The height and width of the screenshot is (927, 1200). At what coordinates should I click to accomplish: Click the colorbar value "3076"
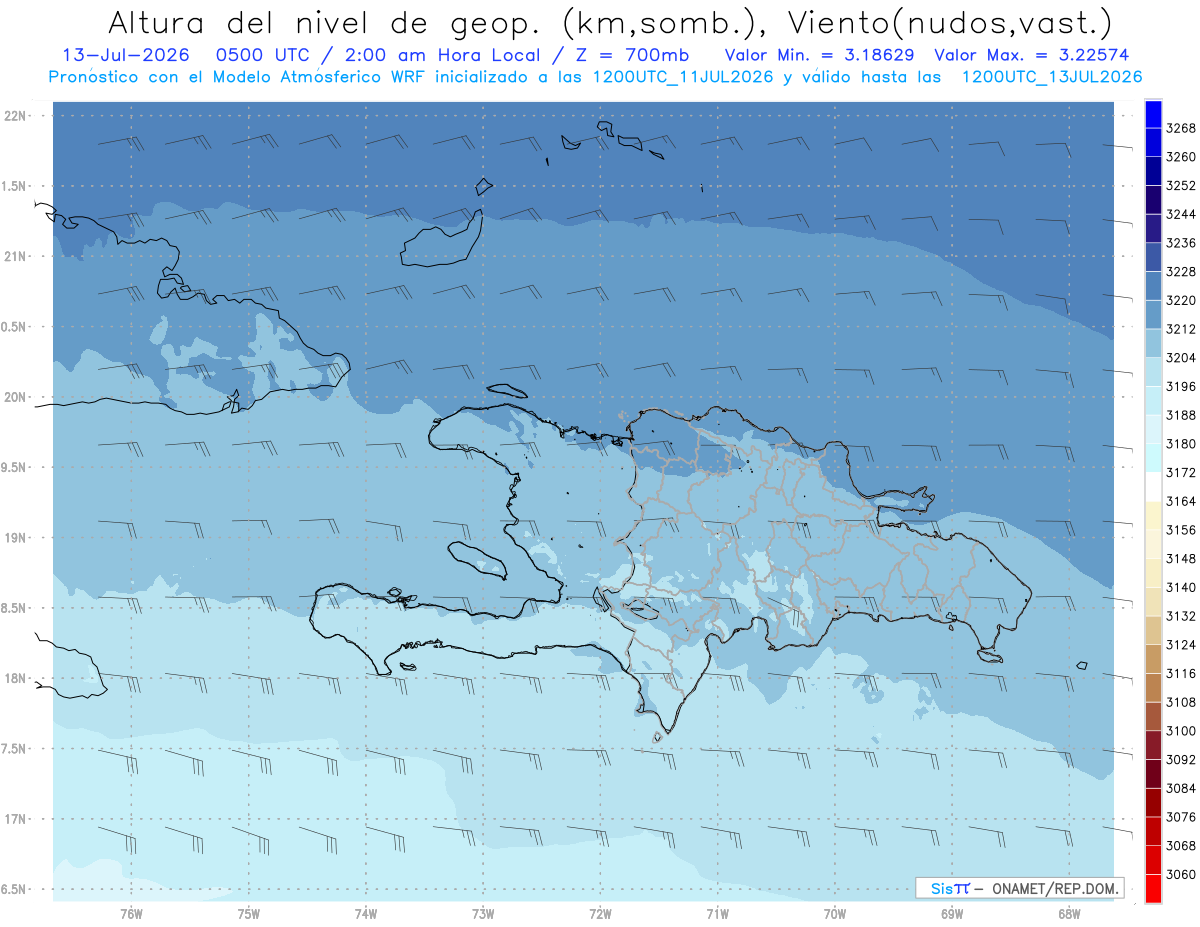click(x=1181, y=817)
